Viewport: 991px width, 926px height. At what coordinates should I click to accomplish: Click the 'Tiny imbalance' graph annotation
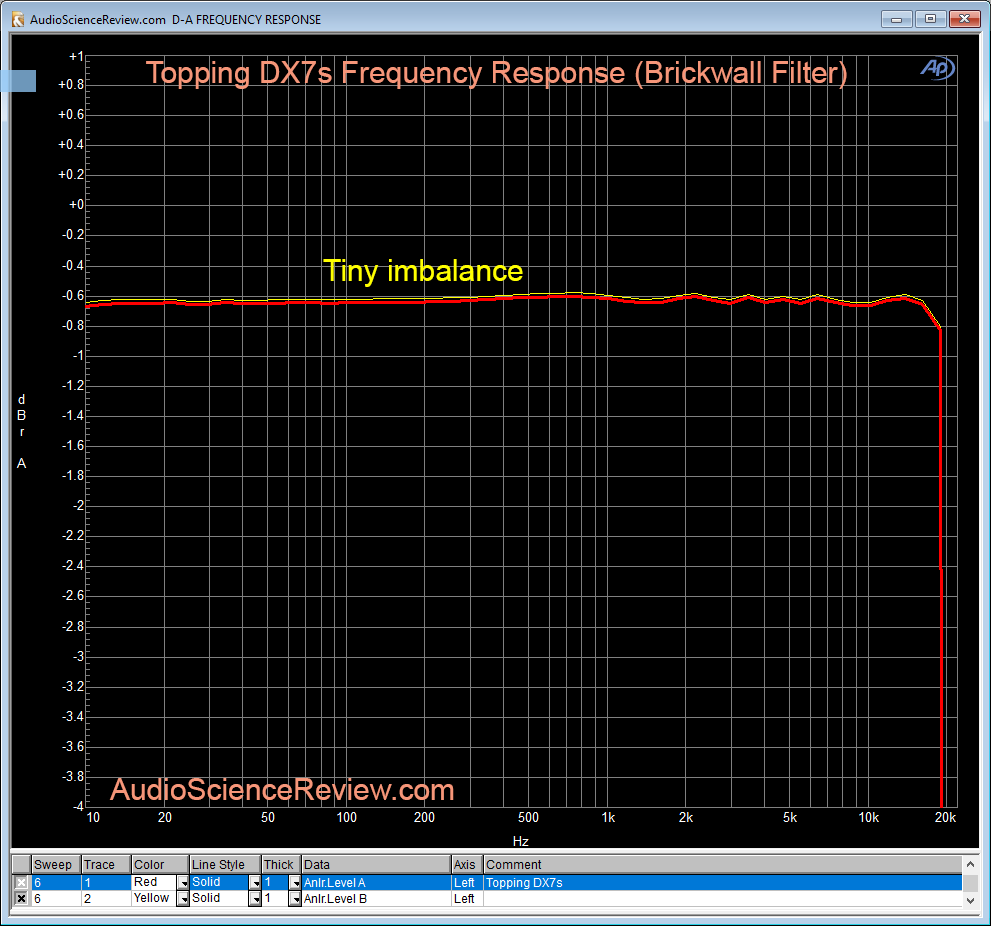423,271
